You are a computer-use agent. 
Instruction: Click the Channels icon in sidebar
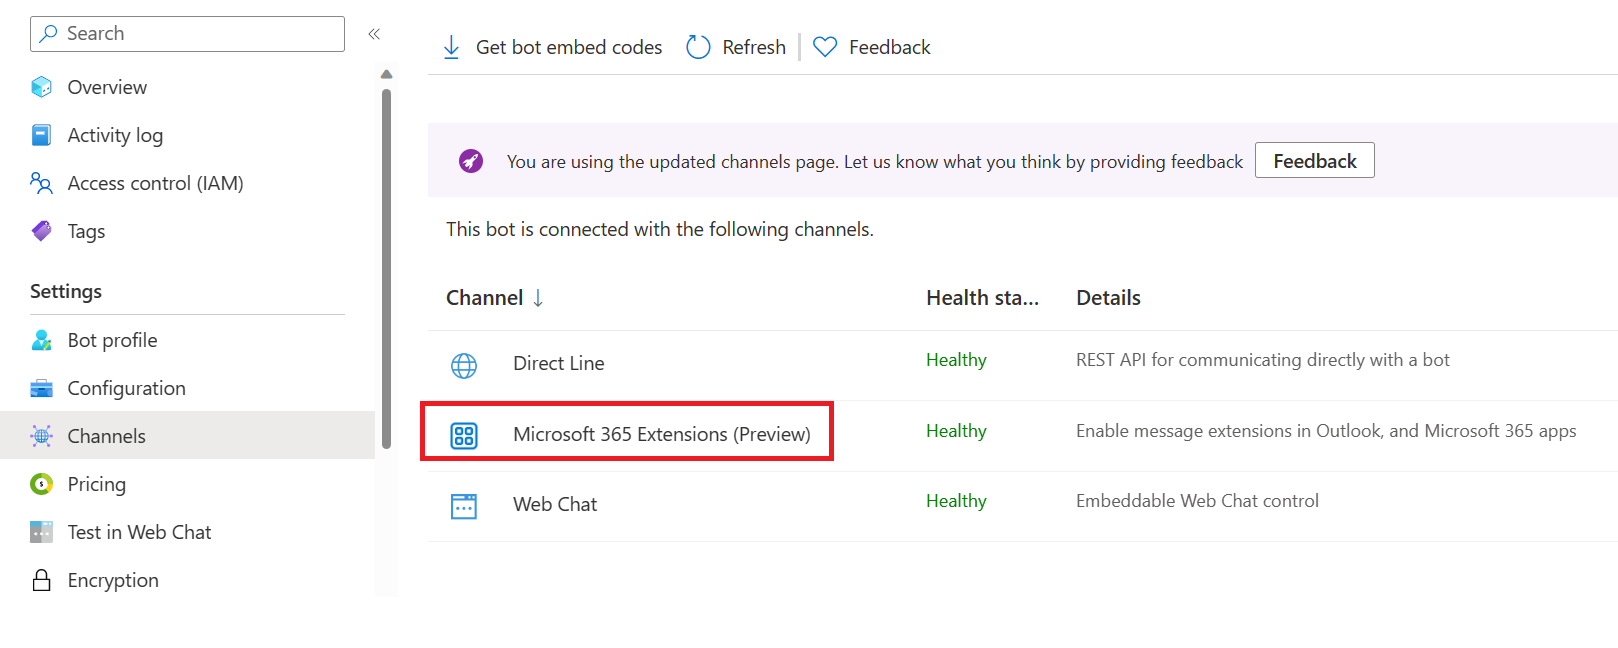point(41,436)
